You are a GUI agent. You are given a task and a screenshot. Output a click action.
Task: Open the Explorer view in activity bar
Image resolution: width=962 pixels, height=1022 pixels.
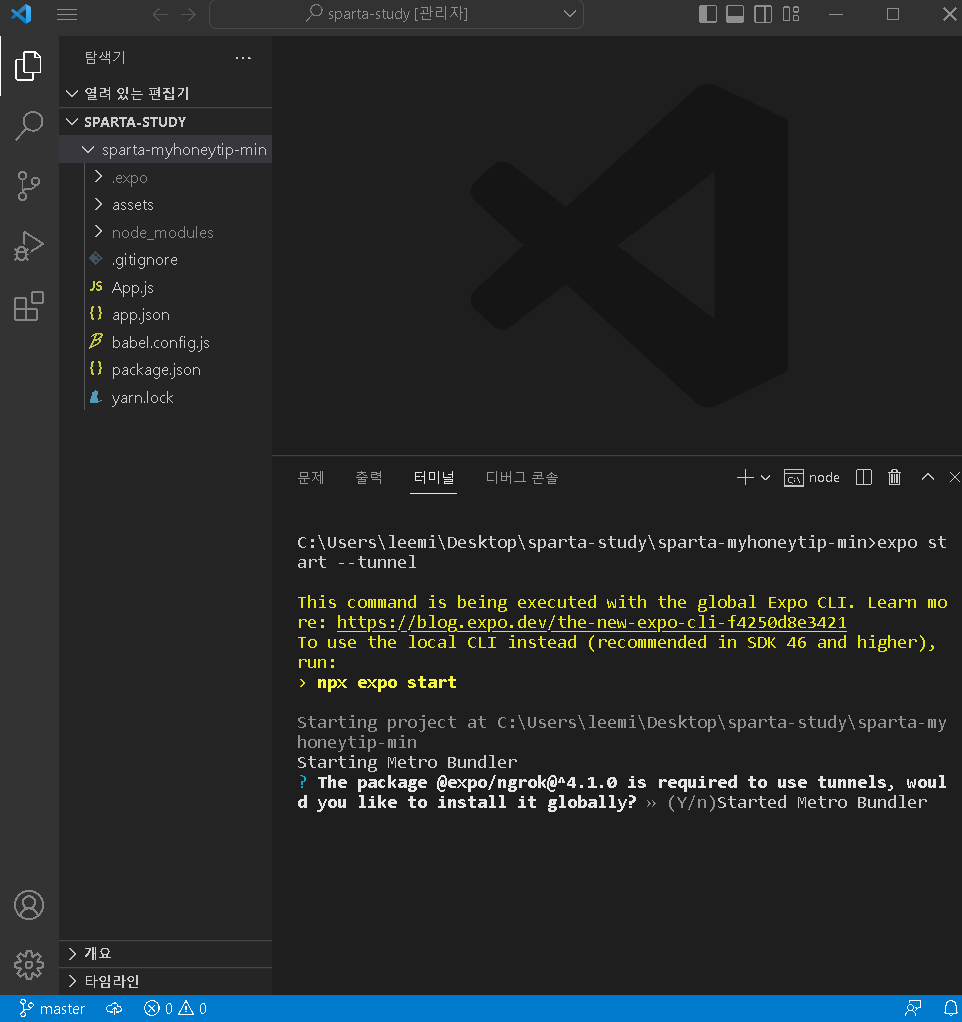(x=28, y=66)
